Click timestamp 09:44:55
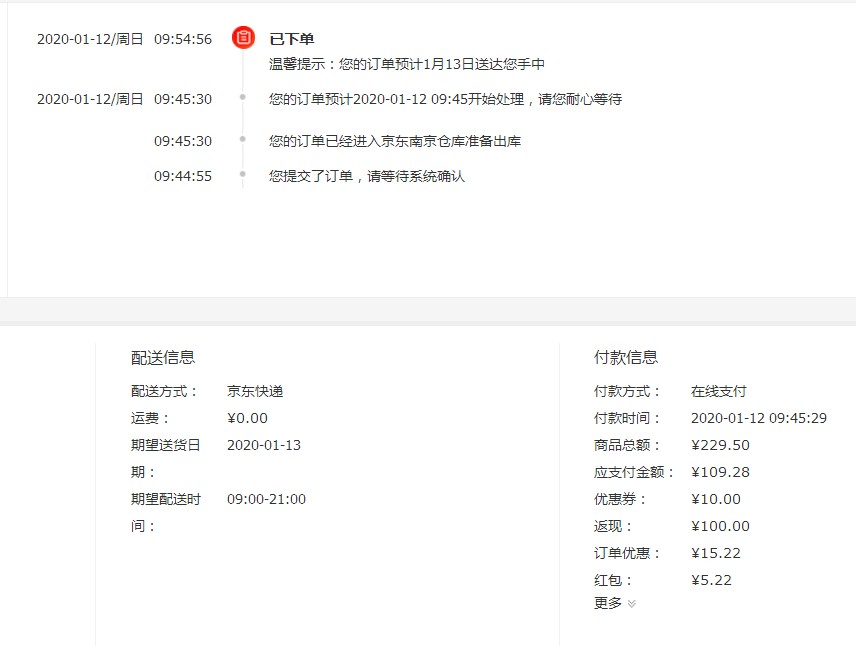 coord(183,176)
